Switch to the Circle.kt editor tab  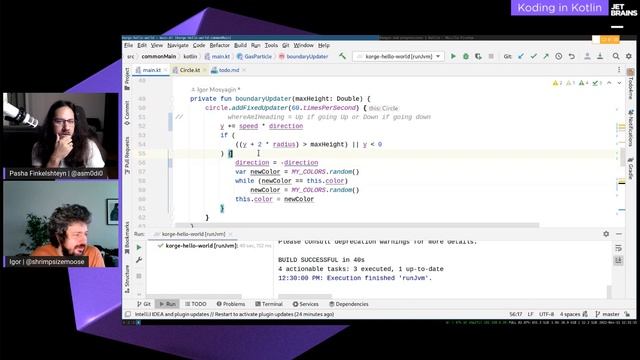[190, 70]
